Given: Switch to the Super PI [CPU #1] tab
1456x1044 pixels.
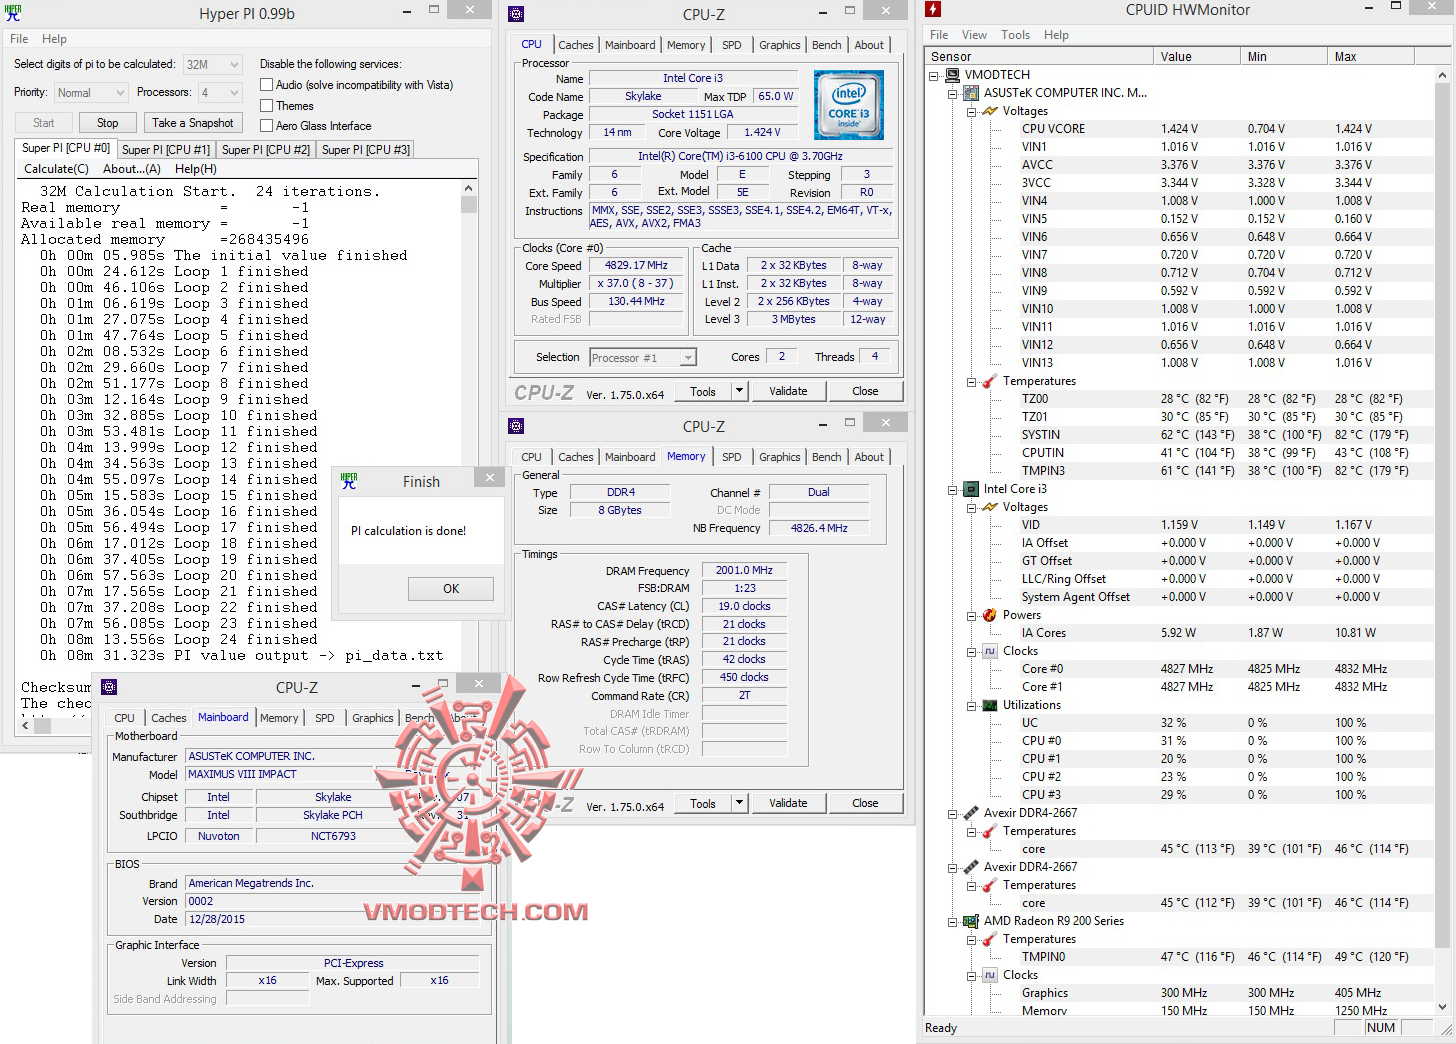Looking at the screenshot, I should point(166,150).
